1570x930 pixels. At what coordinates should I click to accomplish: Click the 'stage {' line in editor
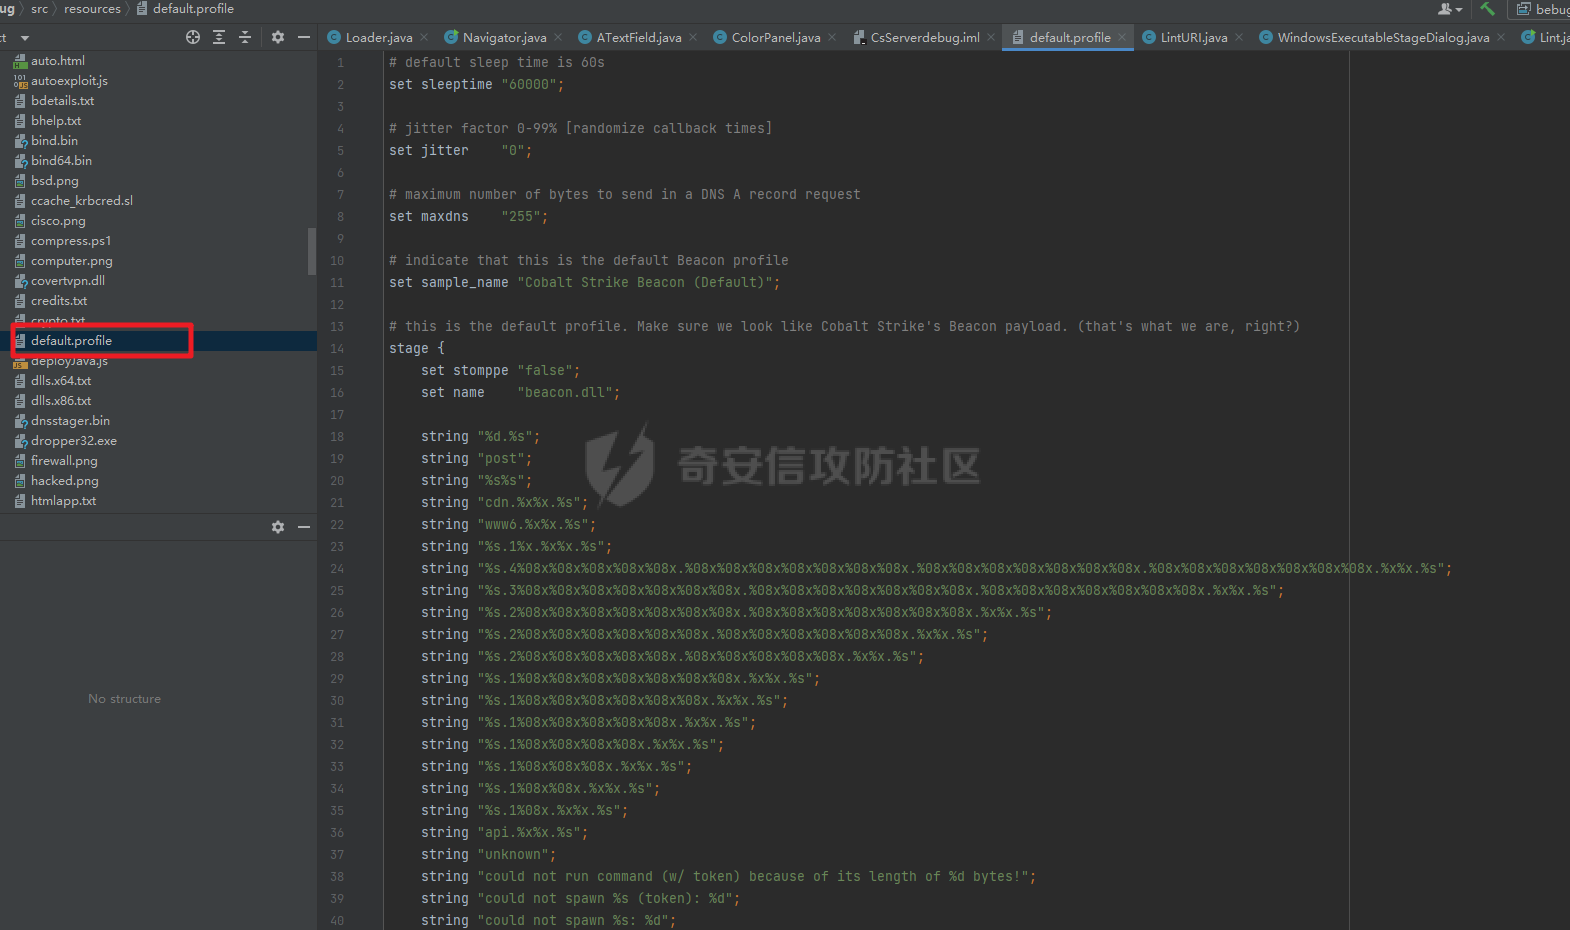click(x=417, y=349)
